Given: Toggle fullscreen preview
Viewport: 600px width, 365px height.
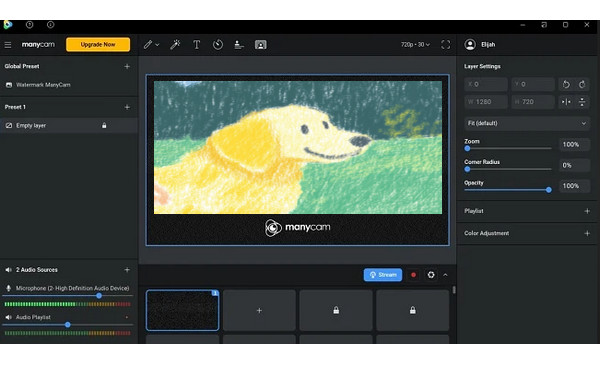Looking at the screenshot, I should [x=445, y=45].
